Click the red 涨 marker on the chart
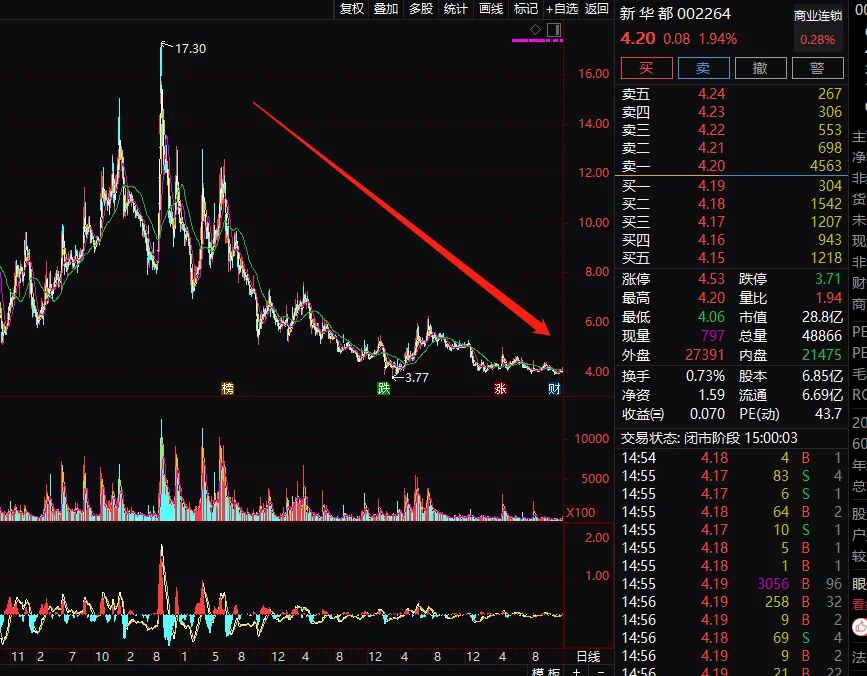 500,389
